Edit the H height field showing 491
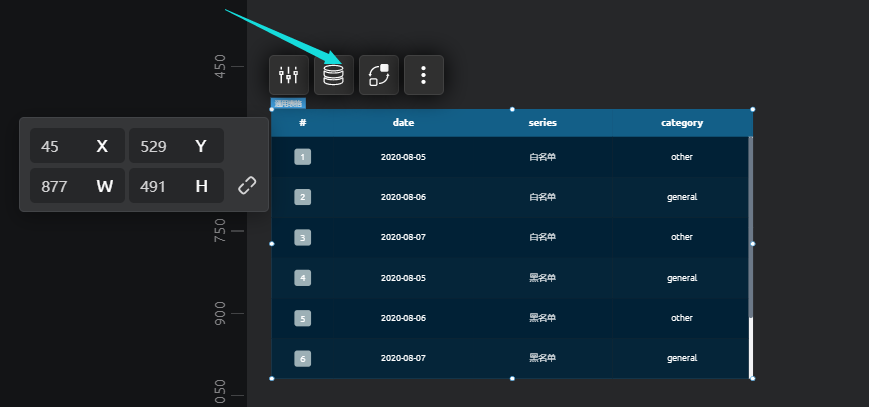Image resolution: width=869 pixels, height=407 pixels. [176, 186]
